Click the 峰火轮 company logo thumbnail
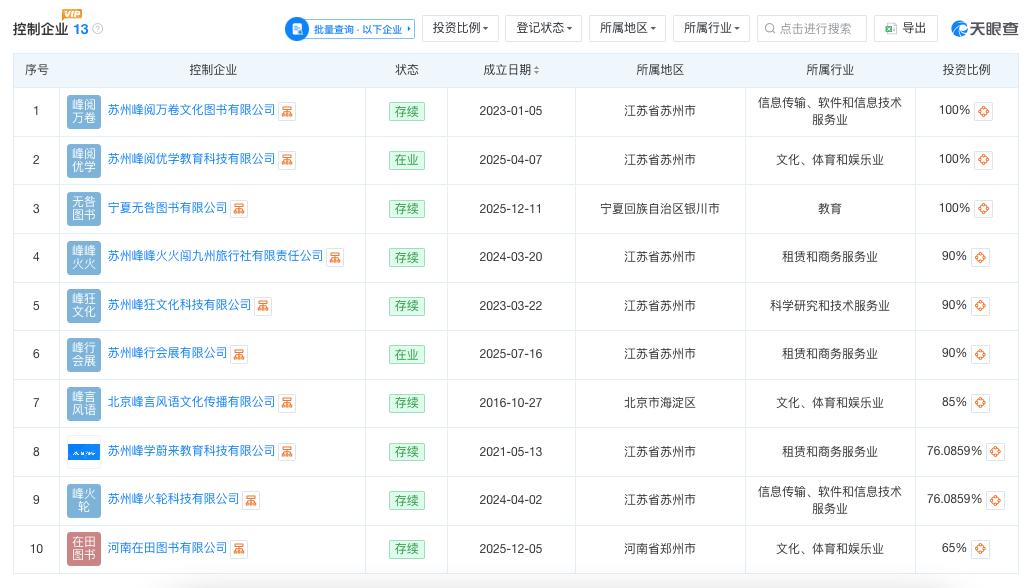1027x588 pixels. tap(84, 500)
